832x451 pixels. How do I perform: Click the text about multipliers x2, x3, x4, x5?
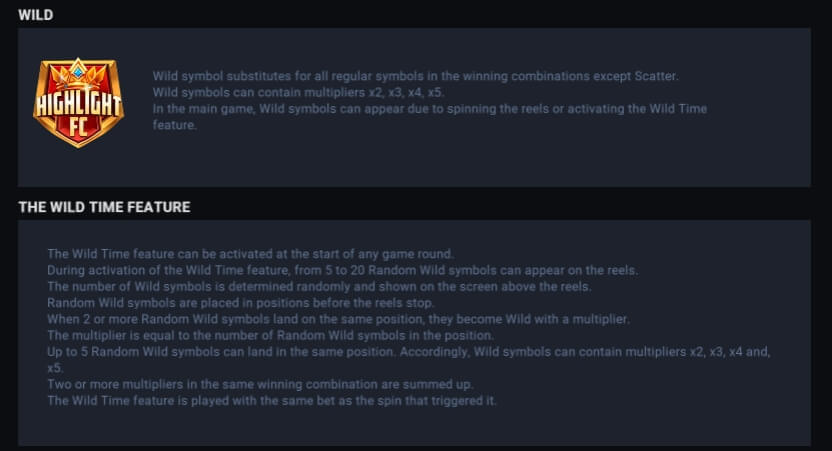[x=298, y=92]
